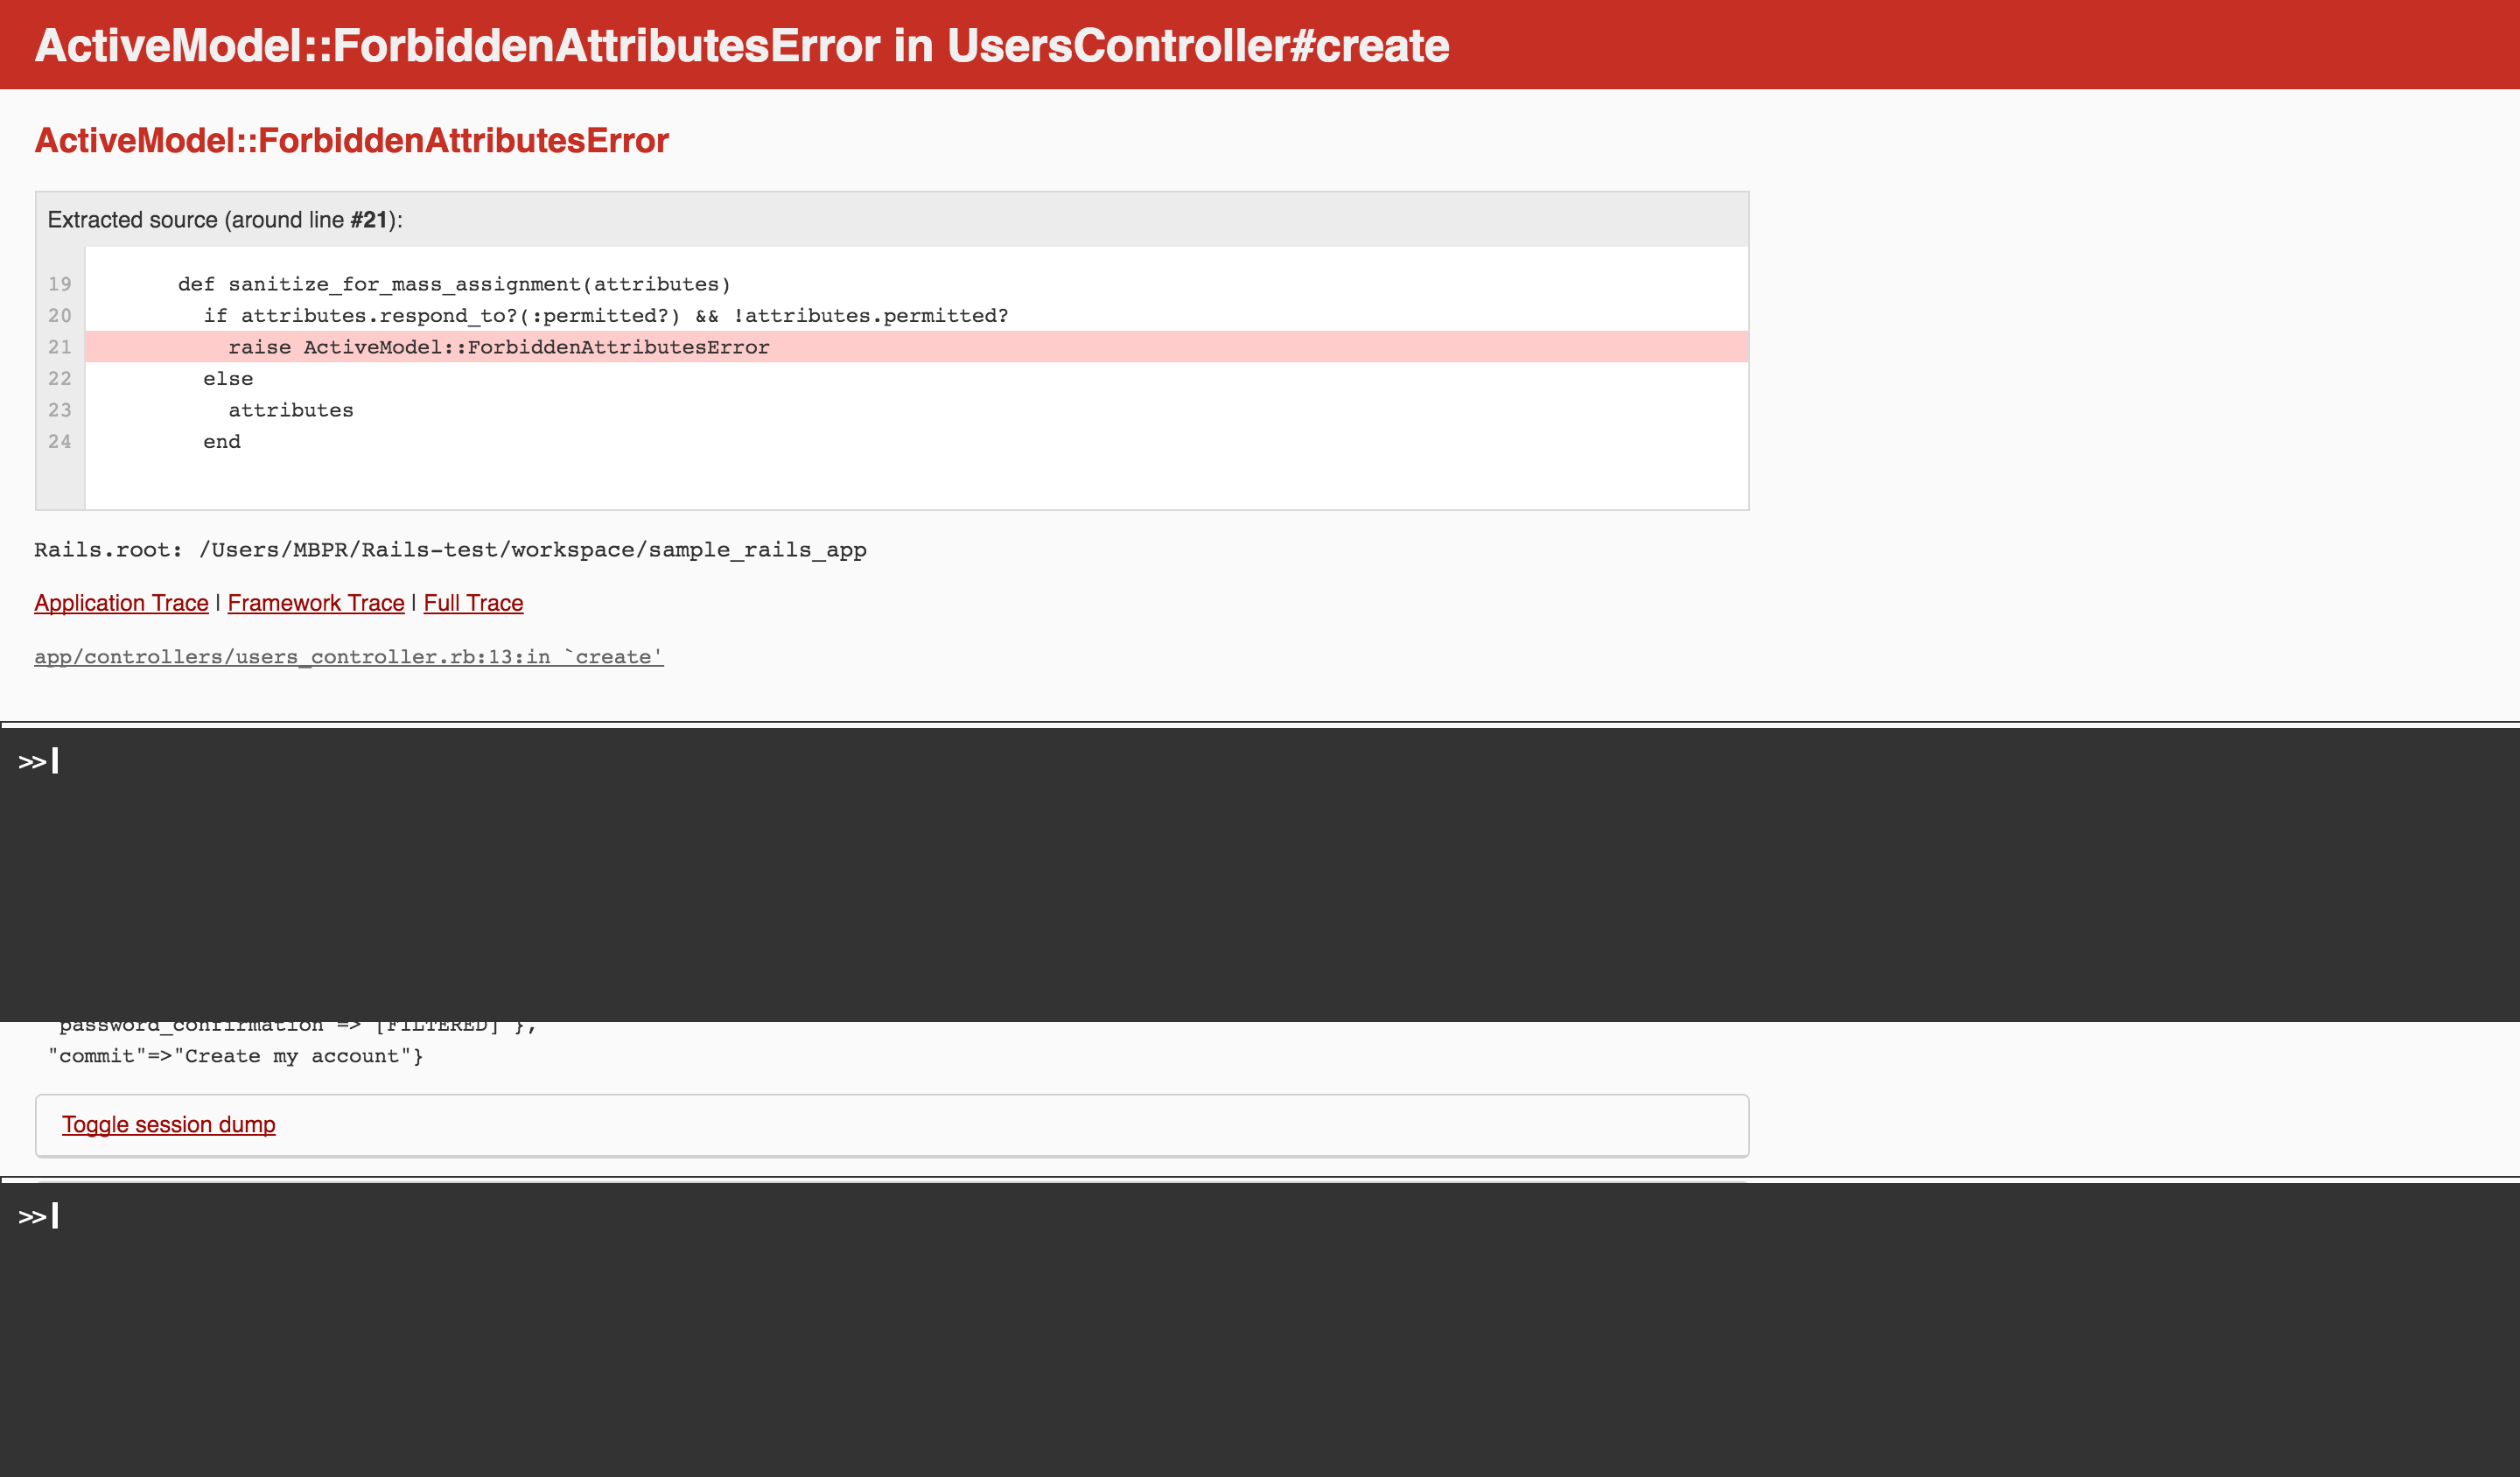Screen dimensions: 2520x1477
Task: Open the Application Trace link
Action: tap(121, 603)
